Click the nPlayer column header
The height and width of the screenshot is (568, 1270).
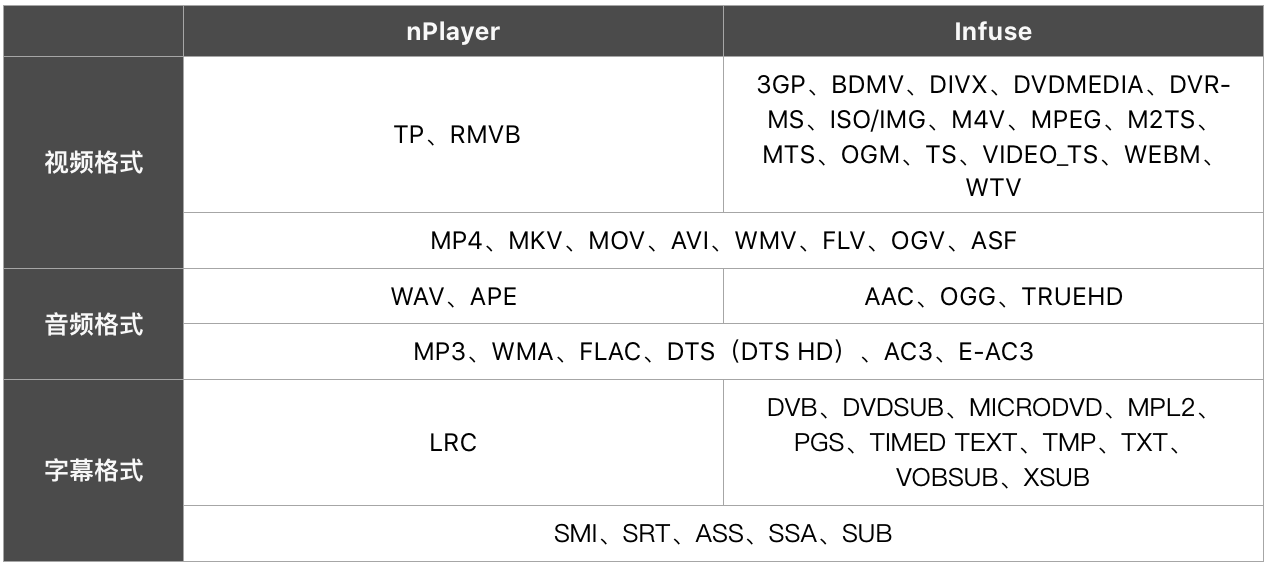453,32
